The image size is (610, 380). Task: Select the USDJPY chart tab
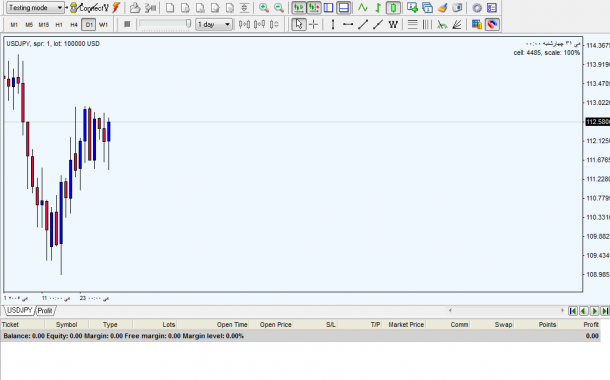19,310
